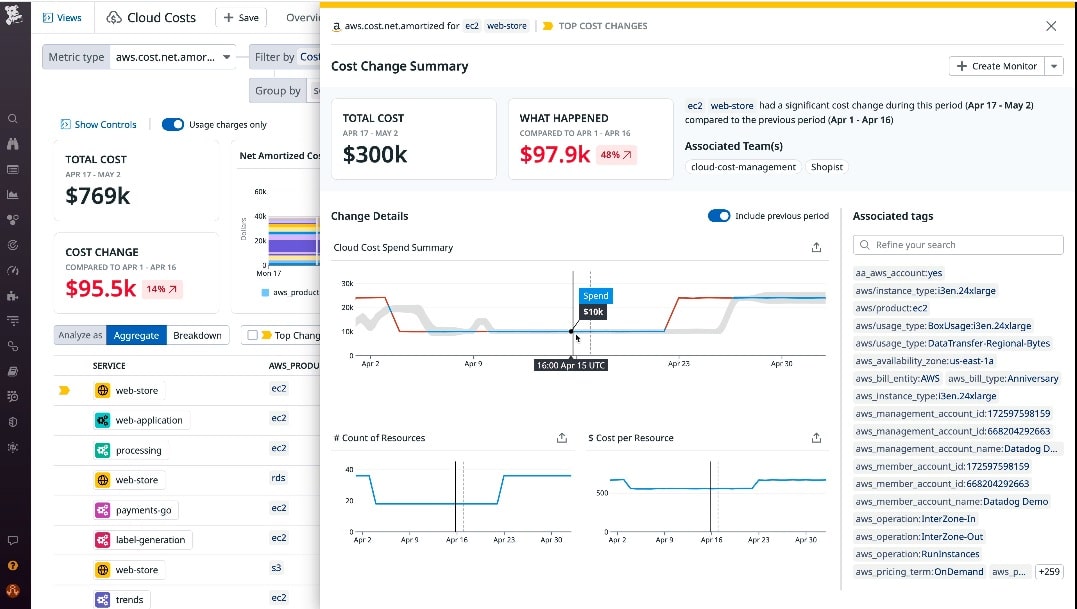
Task: Click the Cloud Costs header icon
Action: pos(114,18)
